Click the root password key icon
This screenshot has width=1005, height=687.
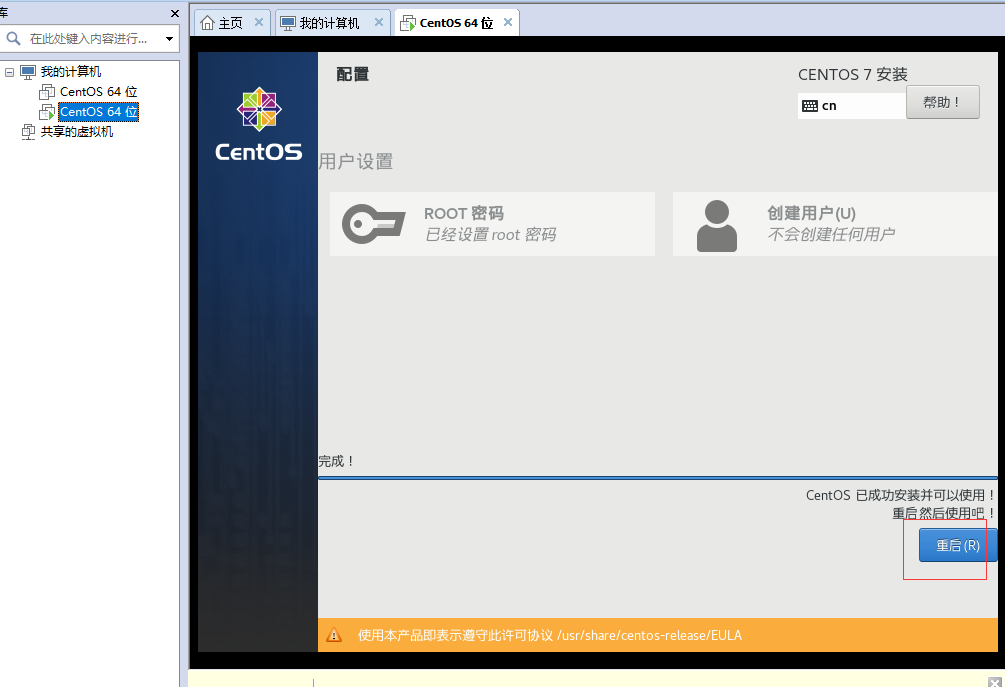coord(374,224)
